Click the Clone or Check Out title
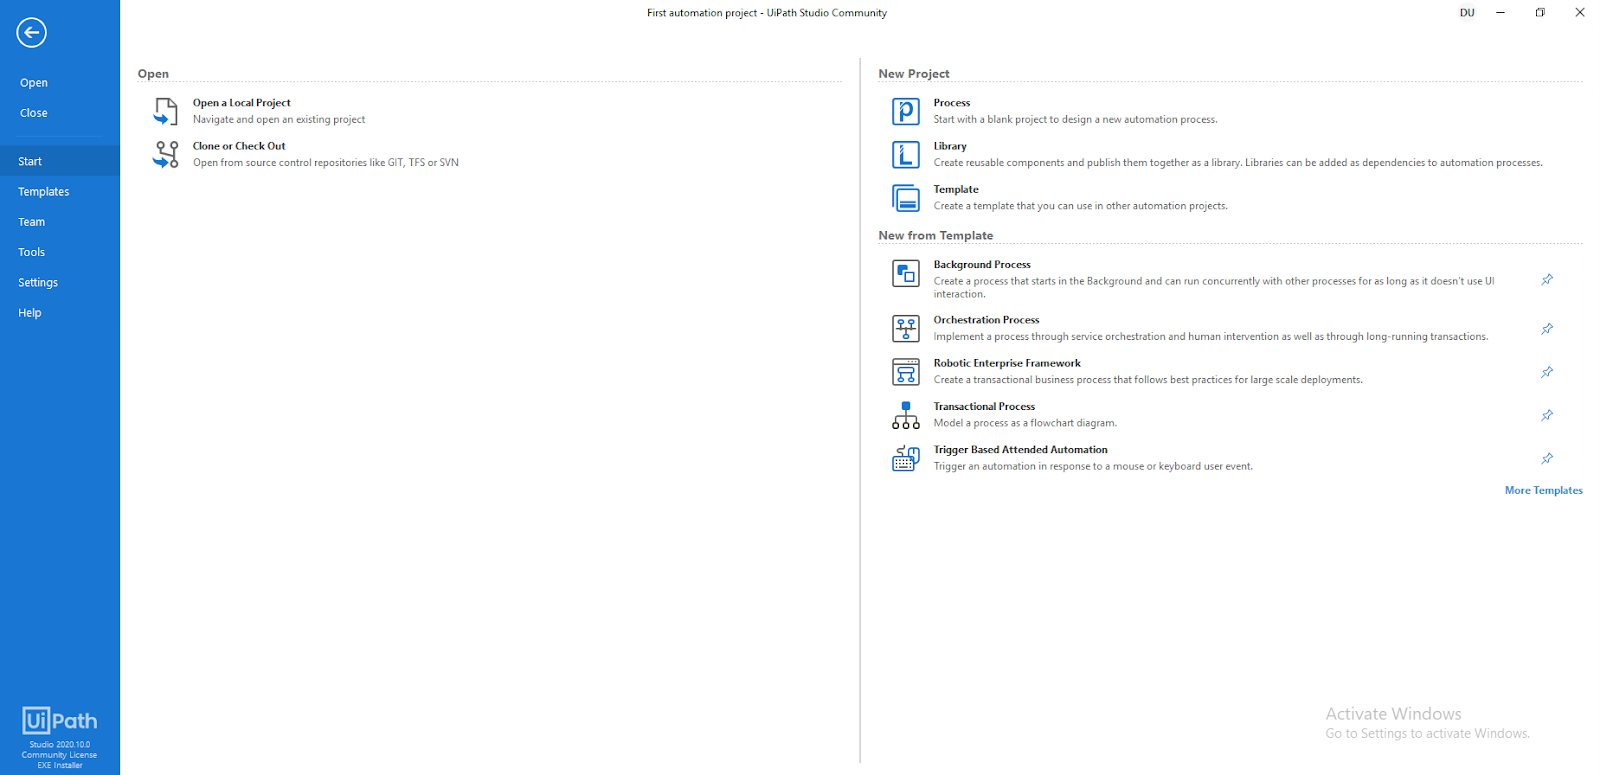 point(239,146)
